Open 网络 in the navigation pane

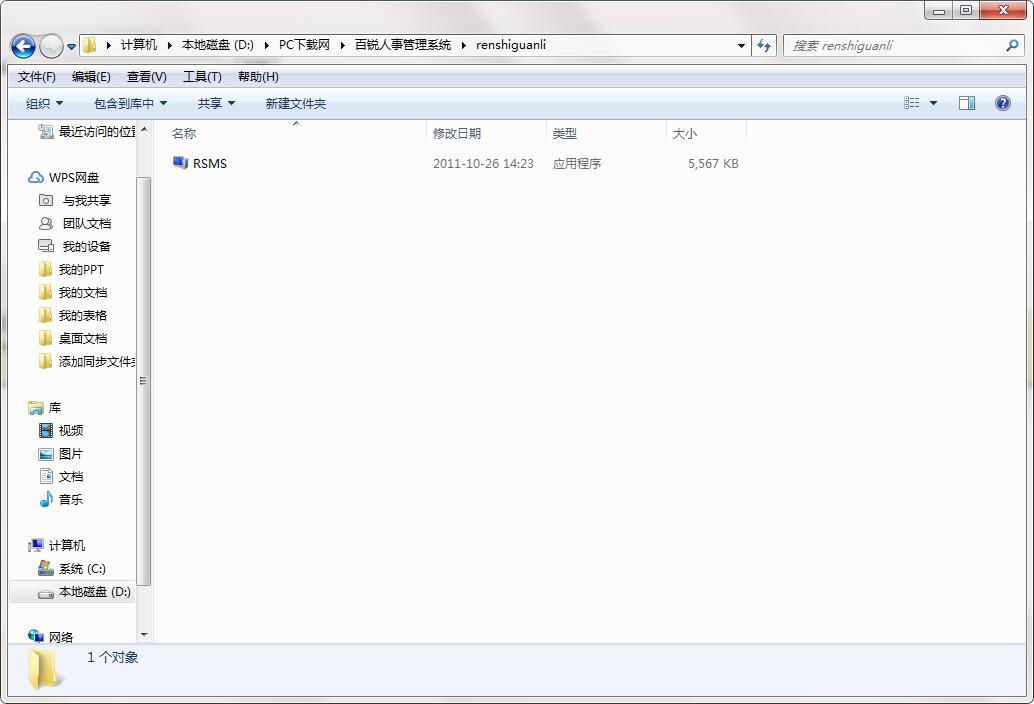(x=51, y=637)
